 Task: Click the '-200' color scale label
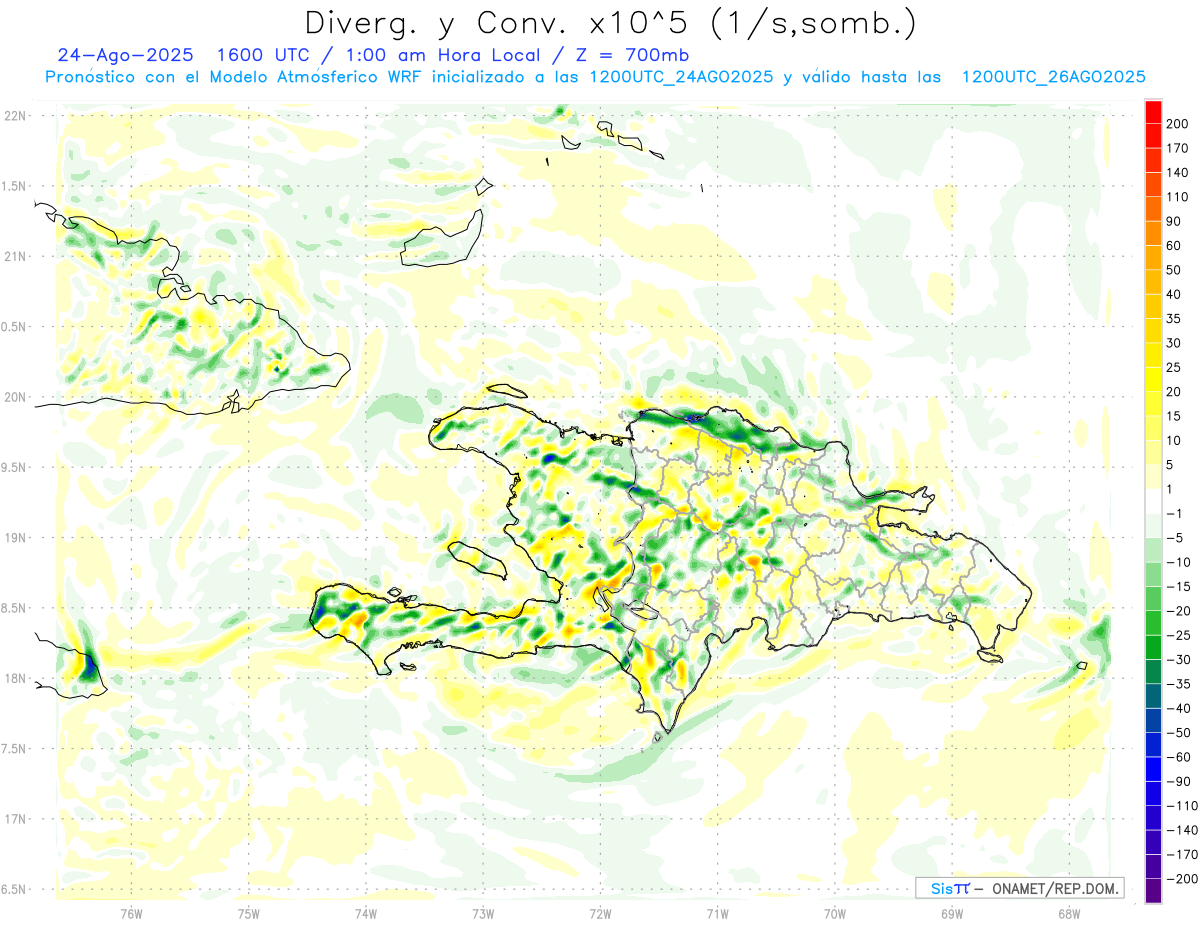coord(1181,878)
